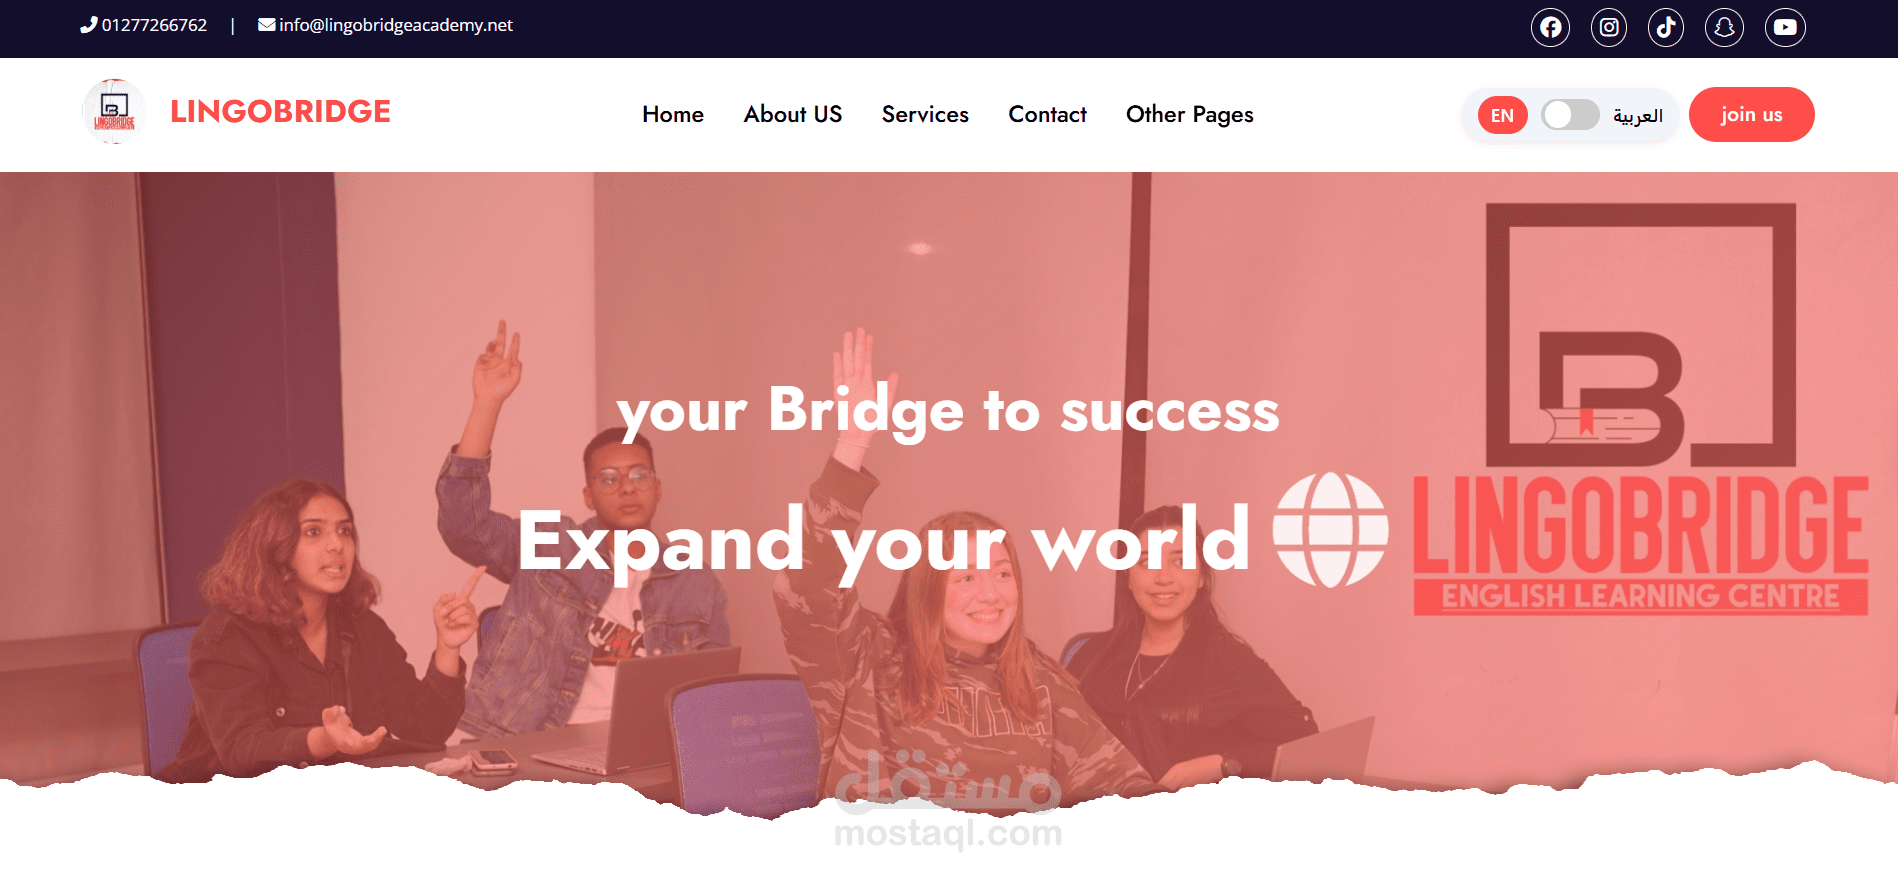Image resolution: width=1898 pixels, height=870 pixels.
Task: Select the EN language pill
Action: pyautogui.click(x=1502, y=115)
